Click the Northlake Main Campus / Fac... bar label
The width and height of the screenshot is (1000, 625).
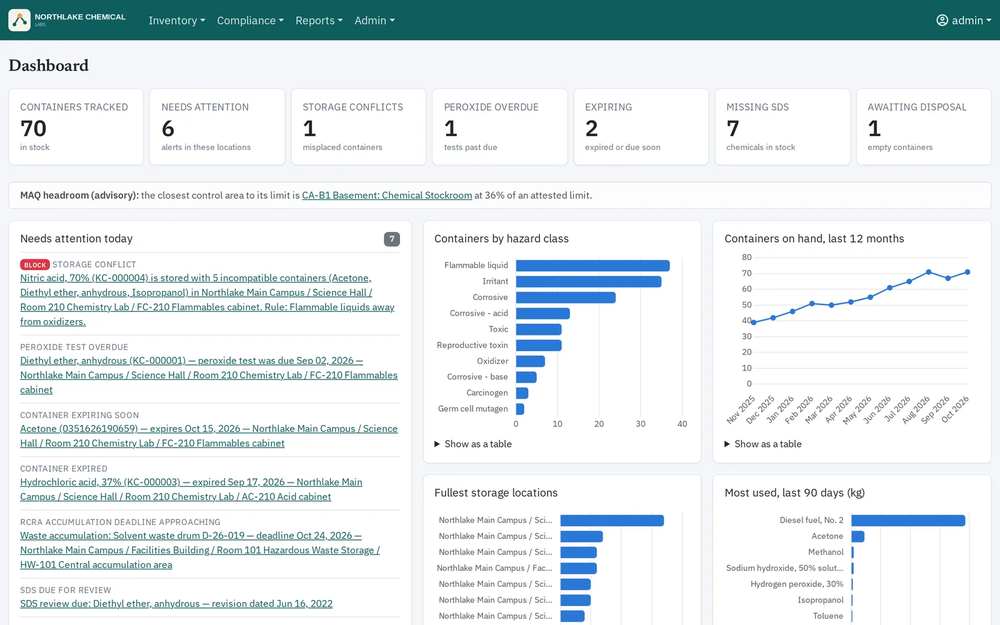tap(494, 568)
